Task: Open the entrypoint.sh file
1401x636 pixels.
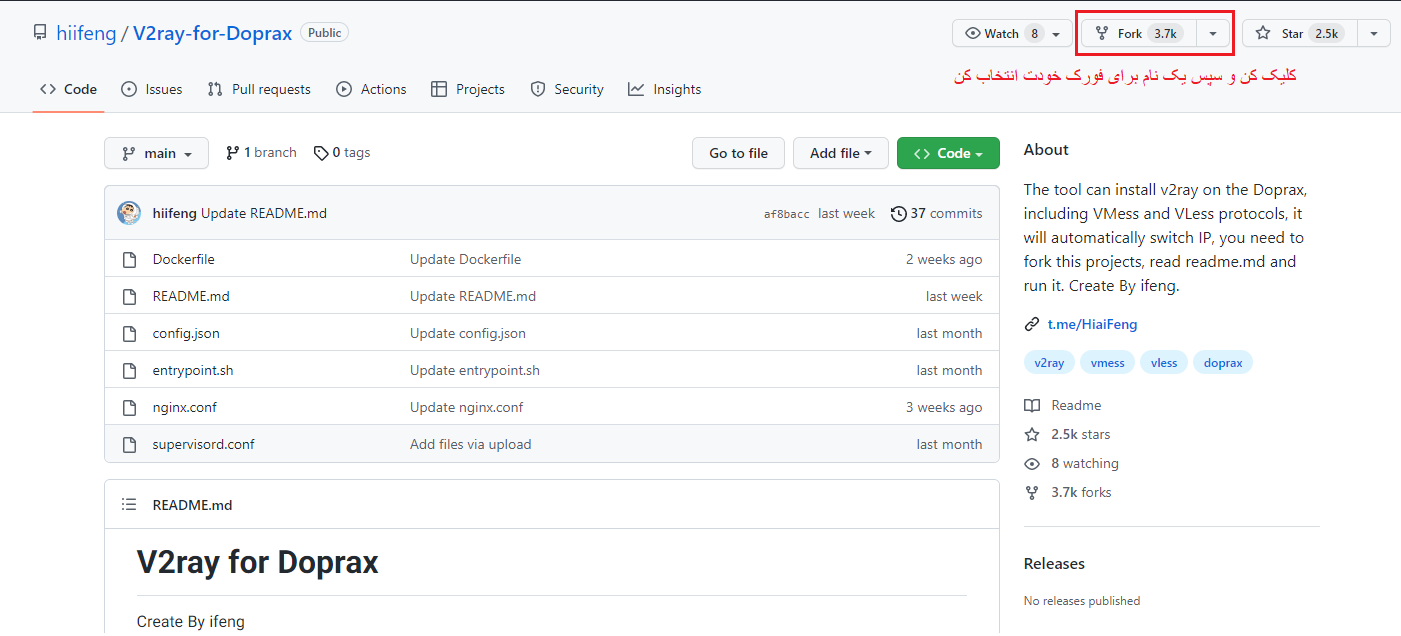Action: (x=193, y=370)
